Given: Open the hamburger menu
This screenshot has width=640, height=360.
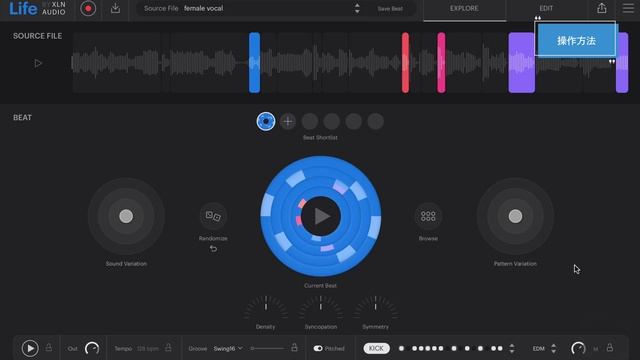Looking at the screenshot, I should pos(628,8).
